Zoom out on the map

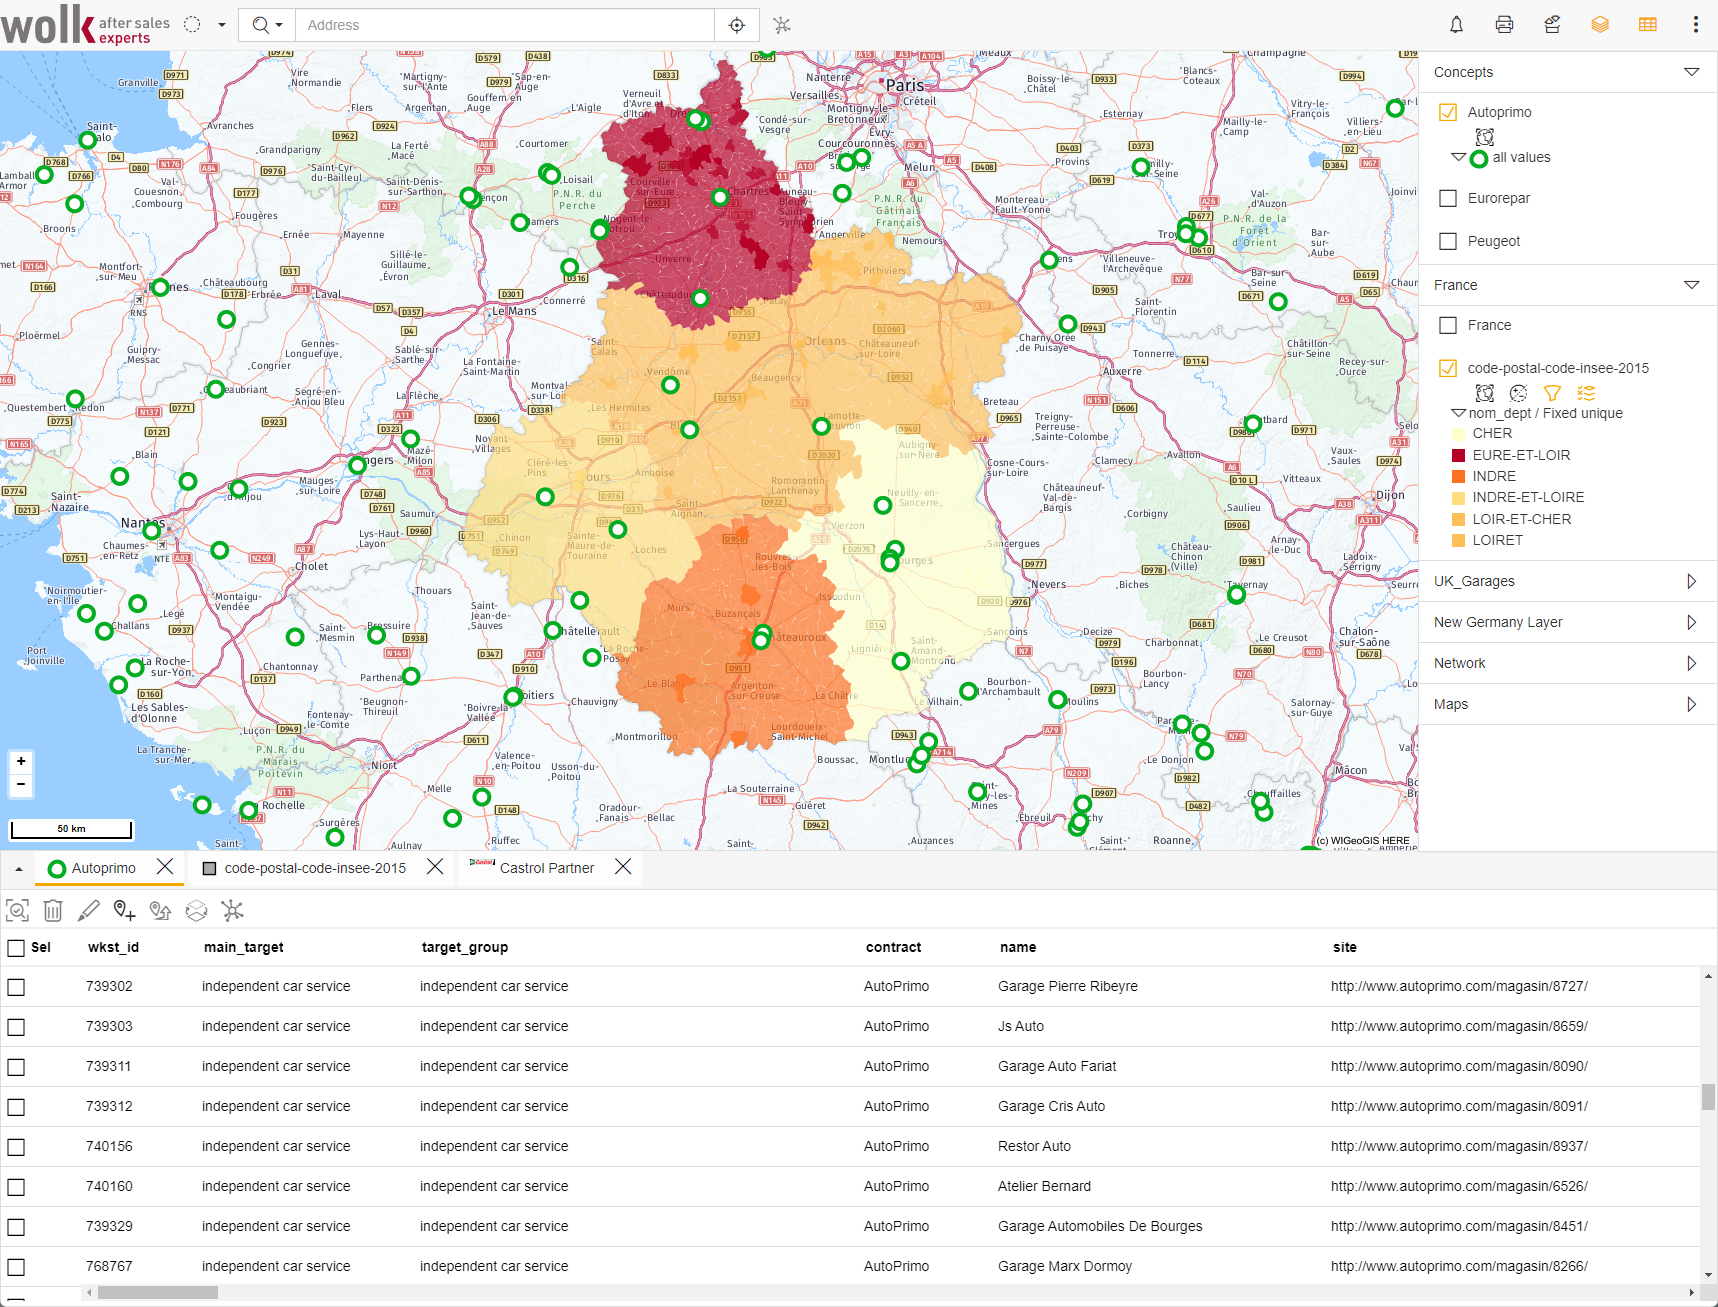(x=21, y=784)
